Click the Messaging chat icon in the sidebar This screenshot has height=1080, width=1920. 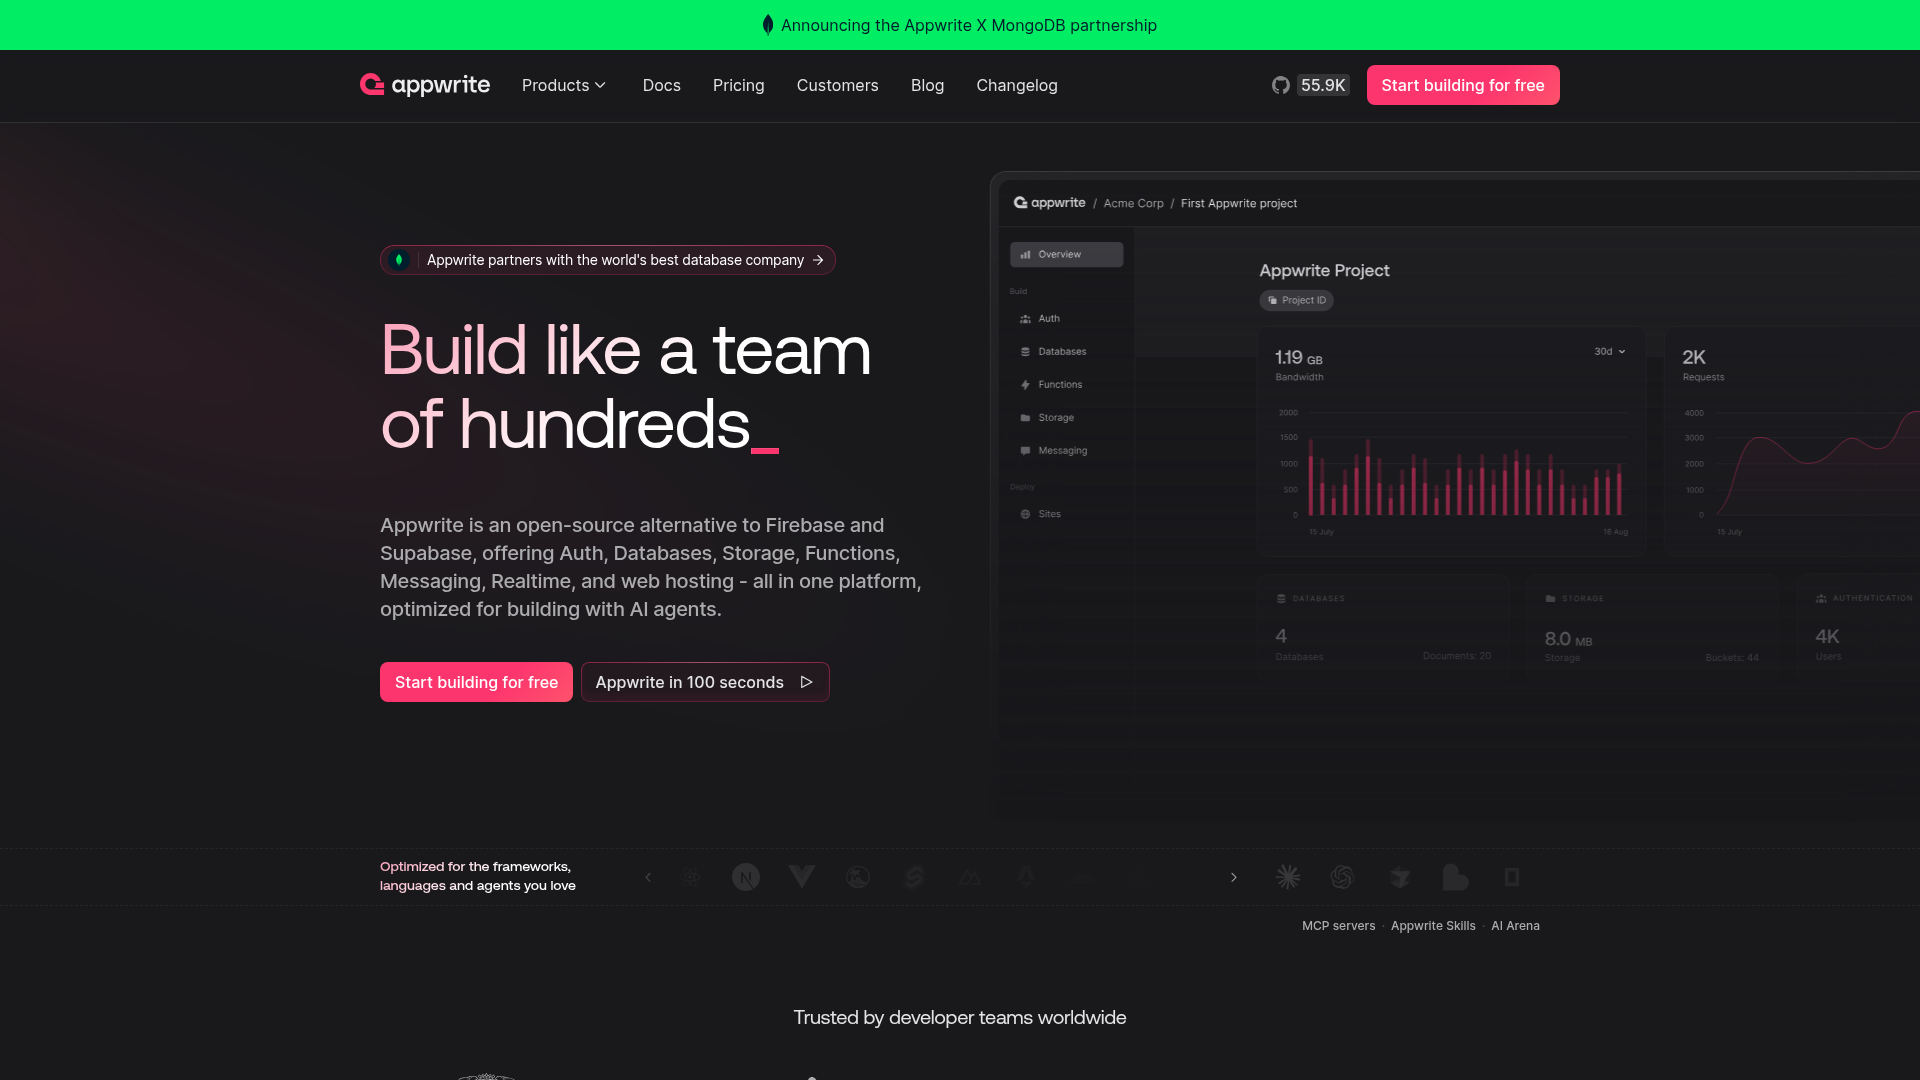[1025, 451]
